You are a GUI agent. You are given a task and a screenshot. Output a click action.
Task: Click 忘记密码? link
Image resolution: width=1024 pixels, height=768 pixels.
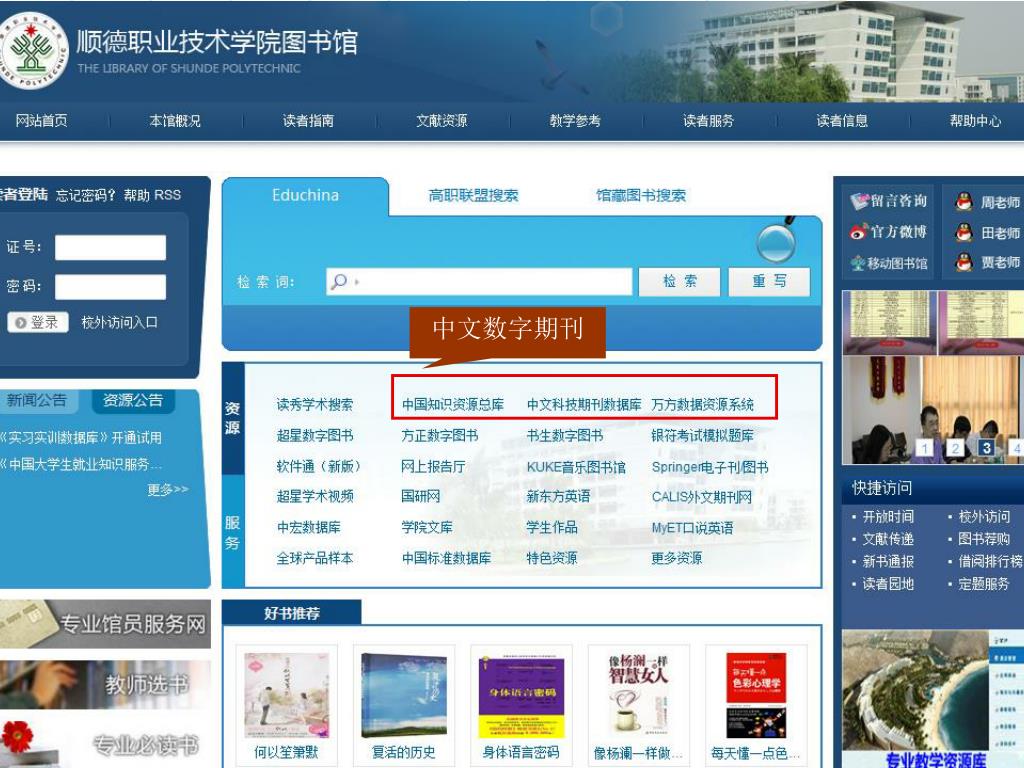click(x=86, y=195)
